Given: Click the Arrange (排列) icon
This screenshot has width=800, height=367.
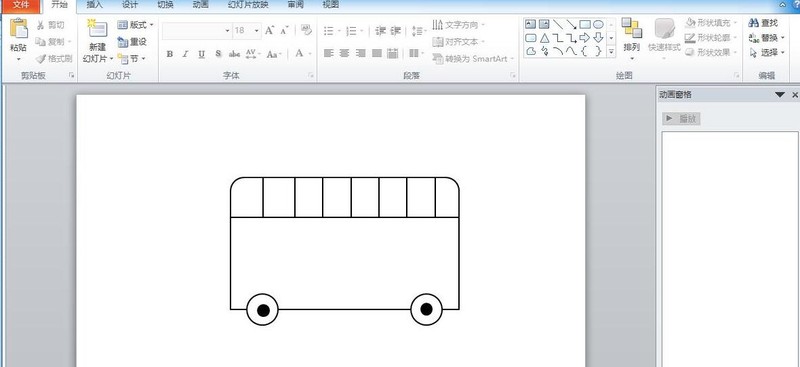Looking at the screenshot, I should (x=632, y=28).
